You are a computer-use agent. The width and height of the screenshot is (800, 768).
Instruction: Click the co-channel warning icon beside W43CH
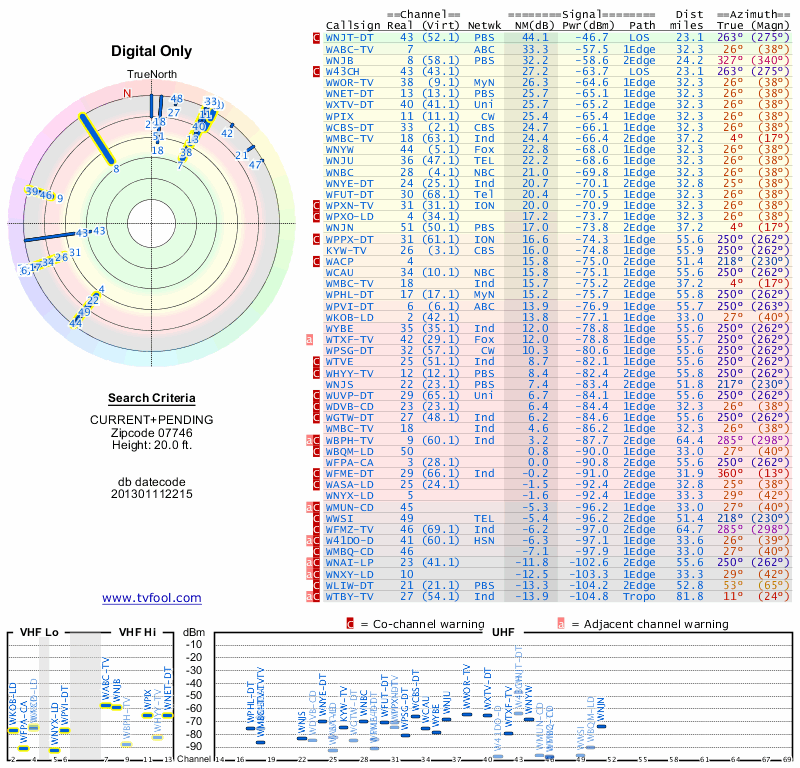pyautogui.click(x=316, y=71)
